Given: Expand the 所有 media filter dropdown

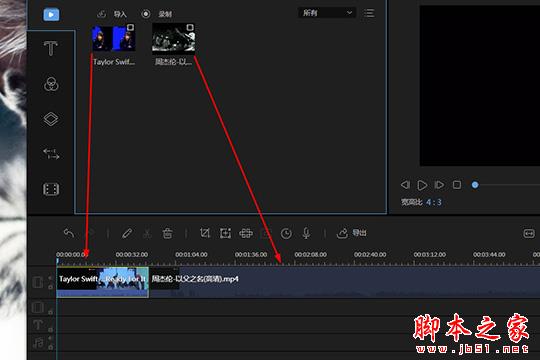Looking at the screenshot, I should pyautogui.click(x=326, y=13).
